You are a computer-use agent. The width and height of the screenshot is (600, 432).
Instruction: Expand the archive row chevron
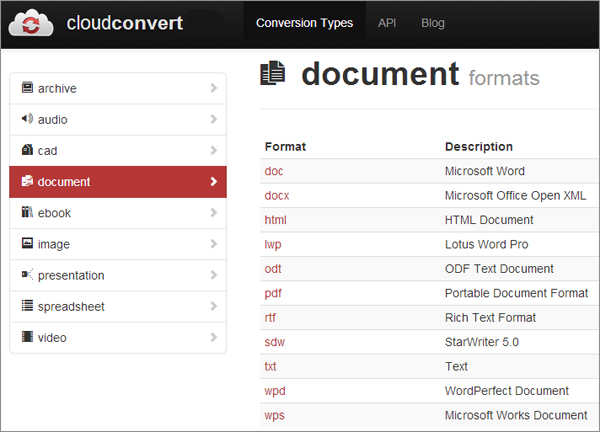(x=214, y=88)
